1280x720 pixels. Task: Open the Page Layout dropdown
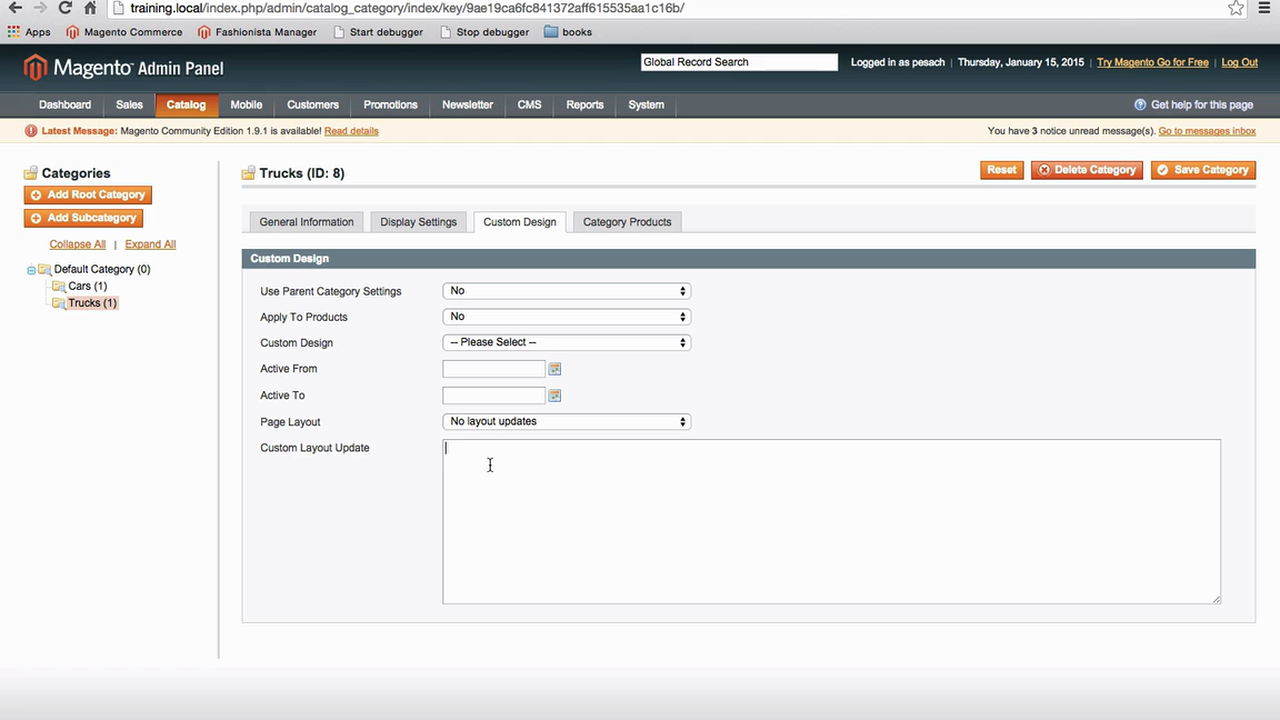tap(566, 421)
